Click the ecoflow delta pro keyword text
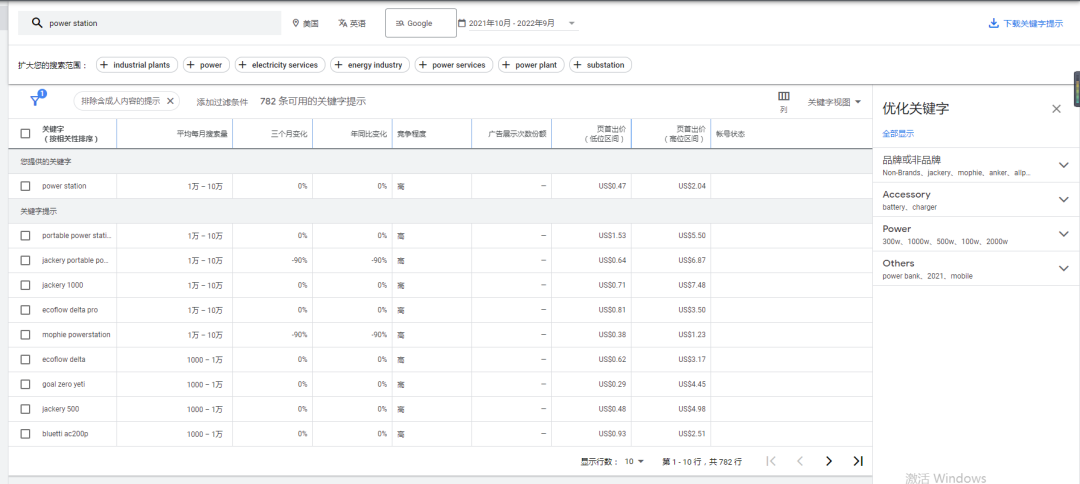The image size is (1080, 484). click(x=70, y=310)
